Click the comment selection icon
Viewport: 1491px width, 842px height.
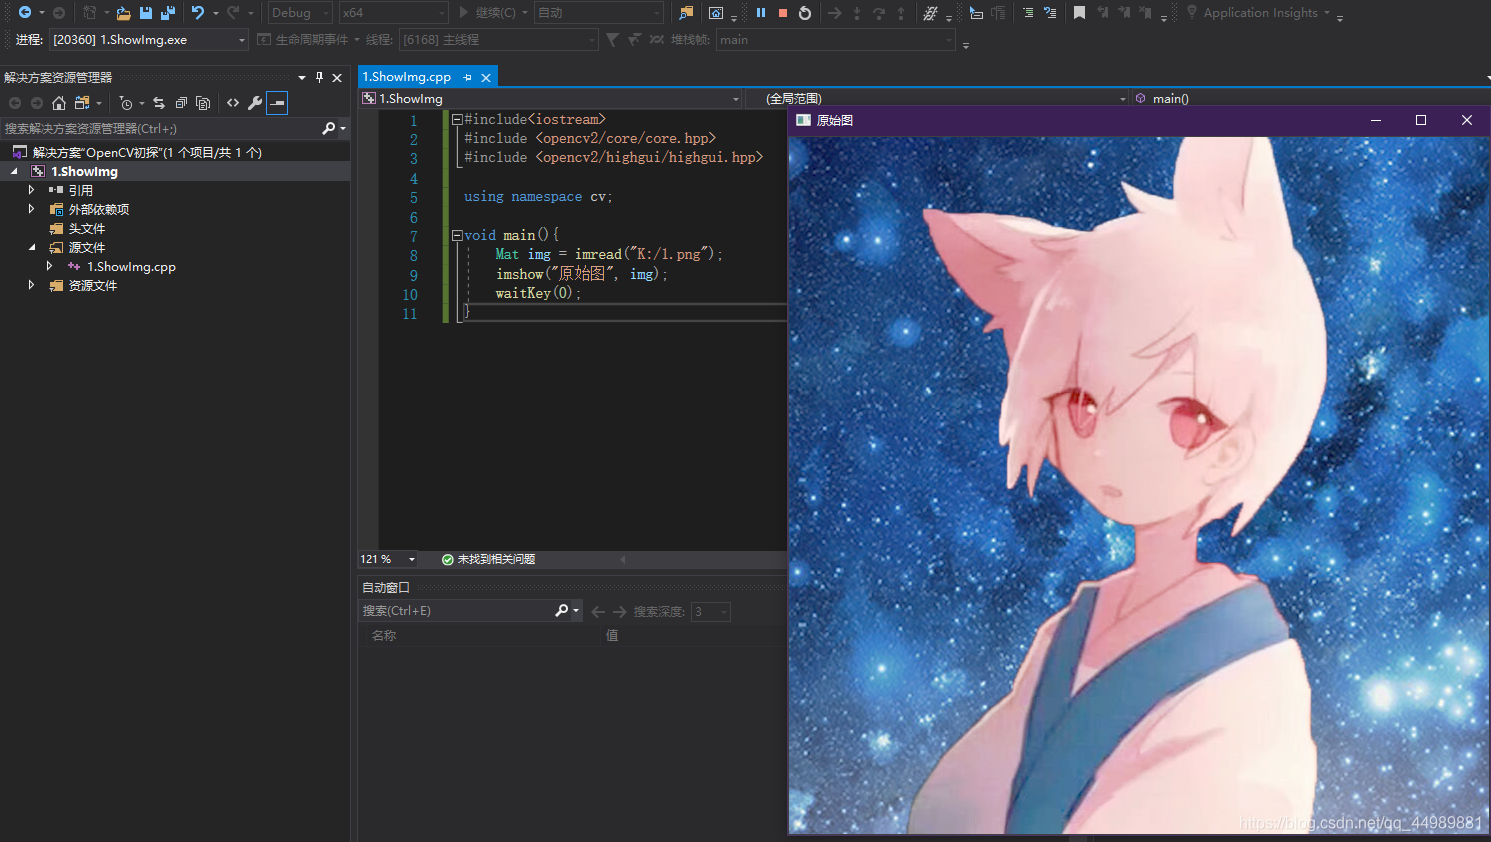click(x=1028, y=13)
